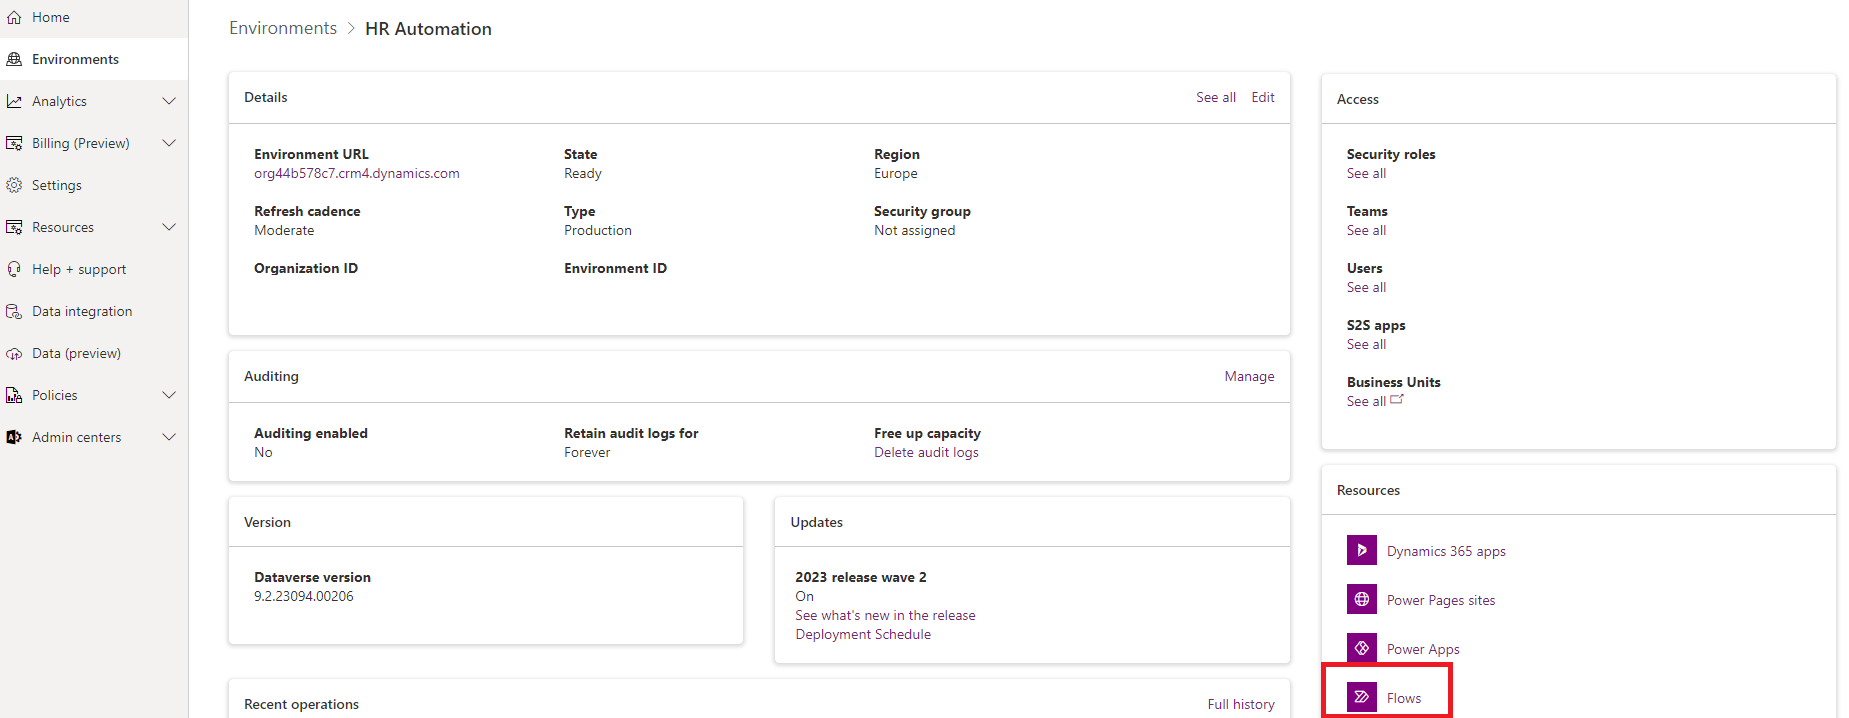Image resolution: width=1849 pixels, height=718 pixels.
Task: Click Type value Production
Action: pos(598,230)
